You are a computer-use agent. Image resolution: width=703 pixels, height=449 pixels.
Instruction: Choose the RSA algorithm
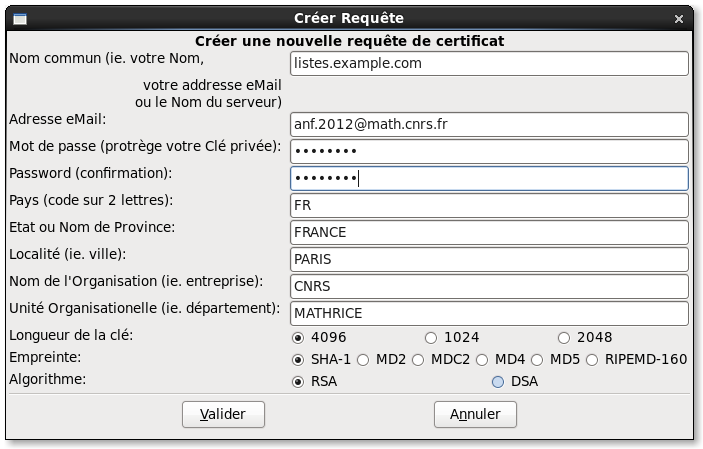click(x=297, y=381)
